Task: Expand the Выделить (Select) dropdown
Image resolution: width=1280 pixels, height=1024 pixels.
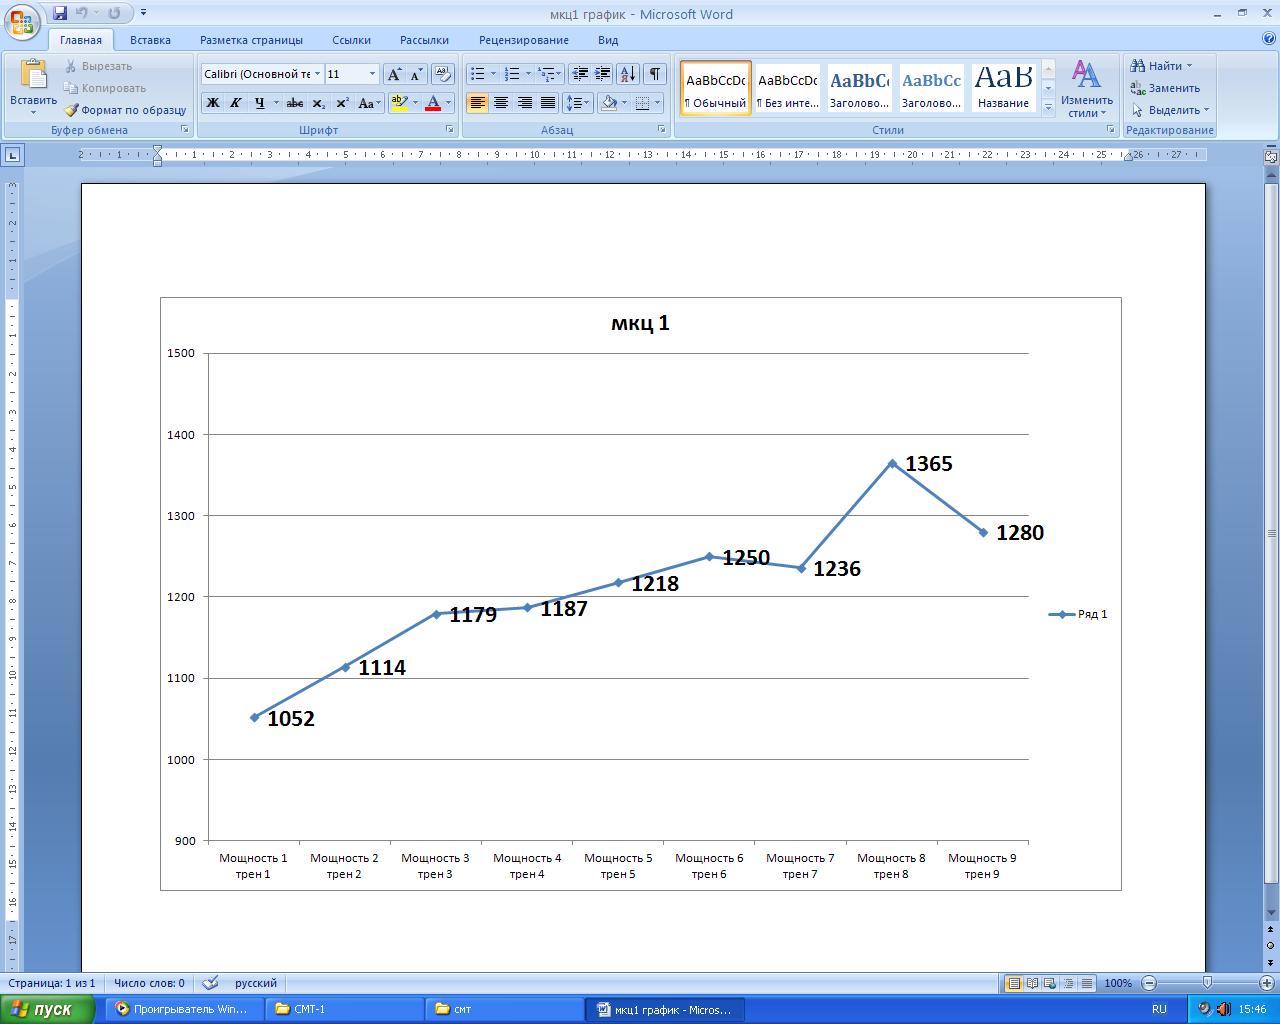Action: tap(1206, 110)
